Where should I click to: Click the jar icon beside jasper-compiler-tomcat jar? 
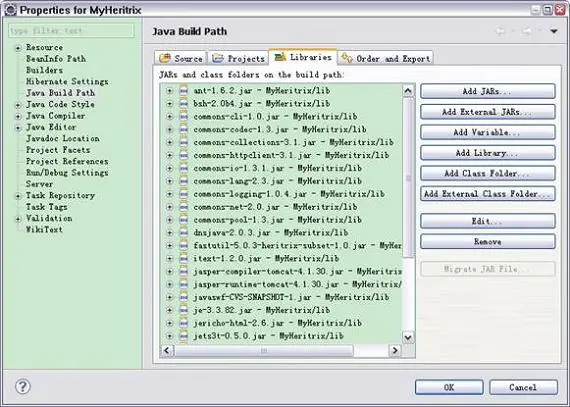184,271
